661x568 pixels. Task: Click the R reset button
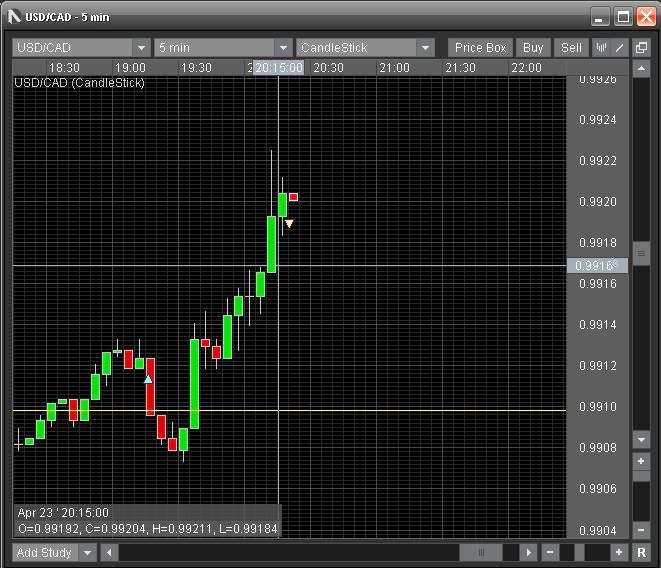641,552
